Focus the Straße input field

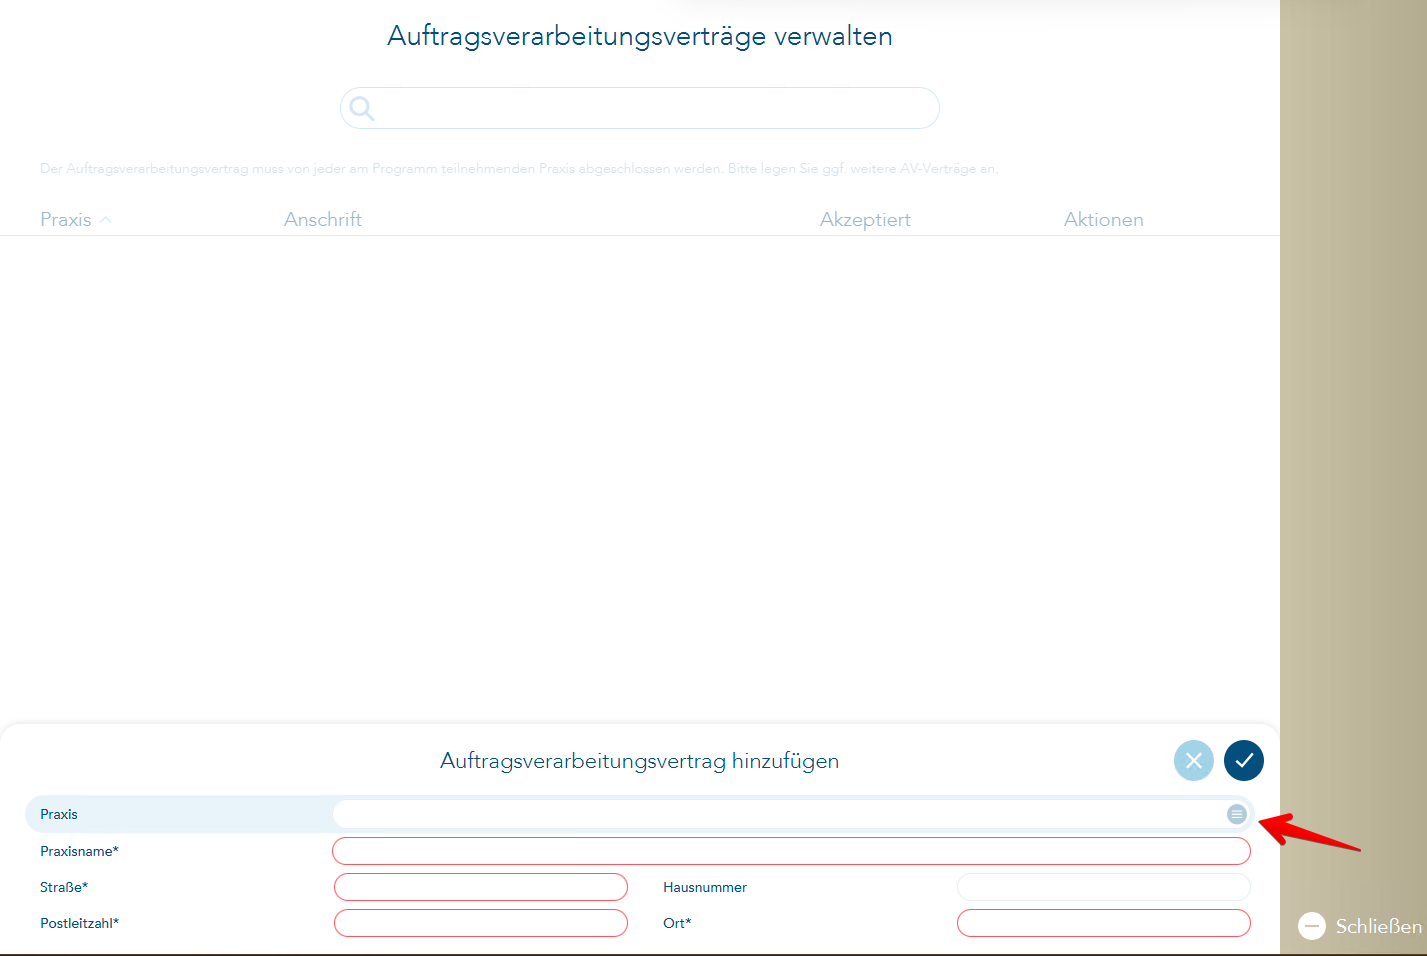pyautogui.click(x=480, y=887)
